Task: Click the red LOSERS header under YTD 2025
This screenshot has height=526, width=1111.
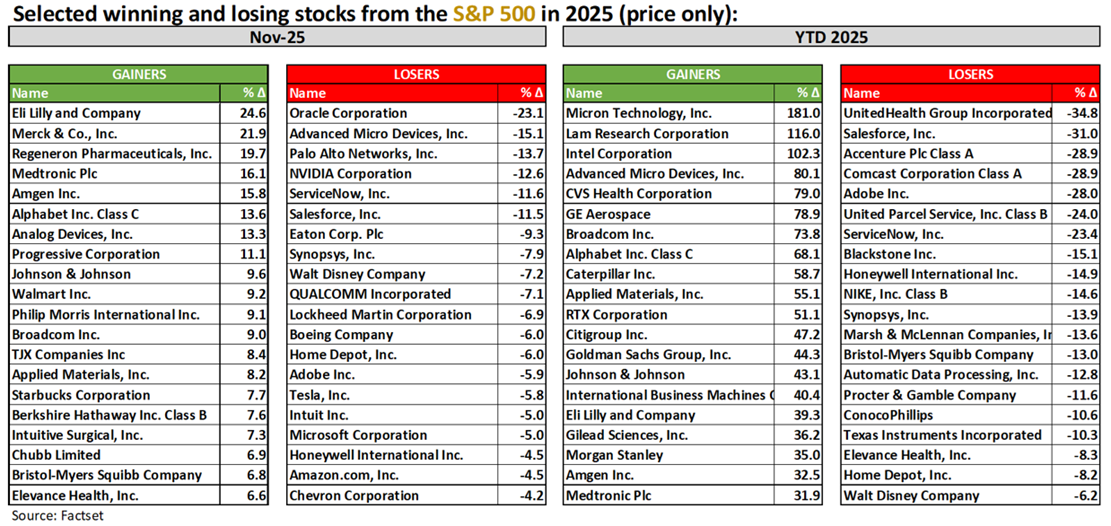Action: pyautogui.click(x=971, y=74)
